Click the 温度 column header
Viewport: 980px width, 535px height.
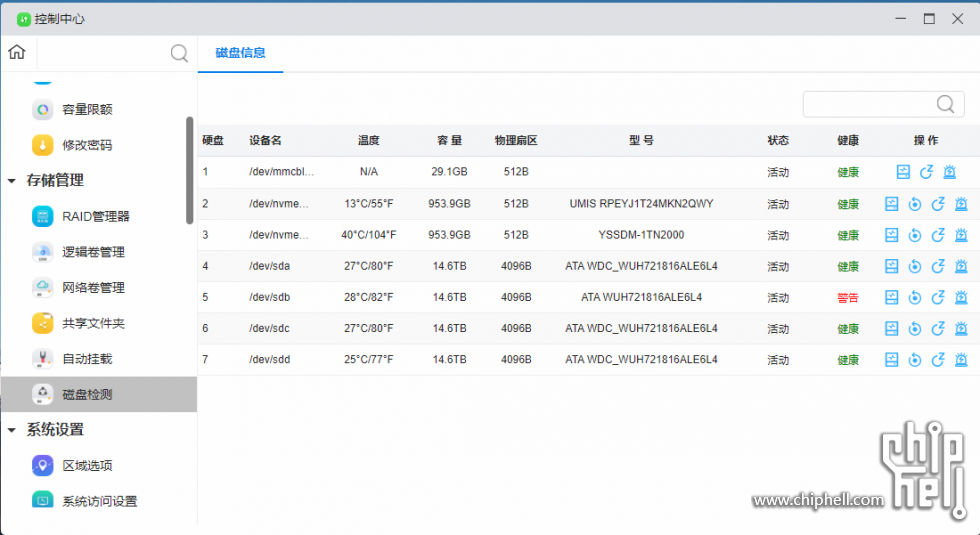(x=369, y=141)
